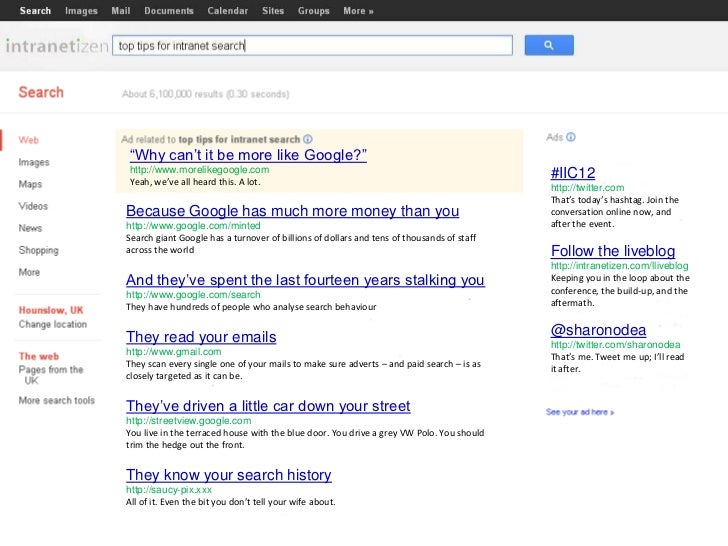Open the @sharonodea ad link
Image resolution: width=728 pixels, height=546 pixels.
point(598,330)
